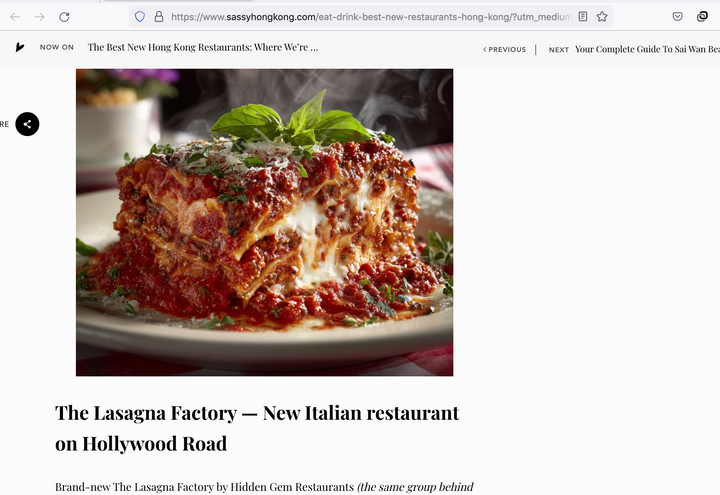Open tracking protection shield icon
This screenshot has width=720, height=495.
pos(140,17)
